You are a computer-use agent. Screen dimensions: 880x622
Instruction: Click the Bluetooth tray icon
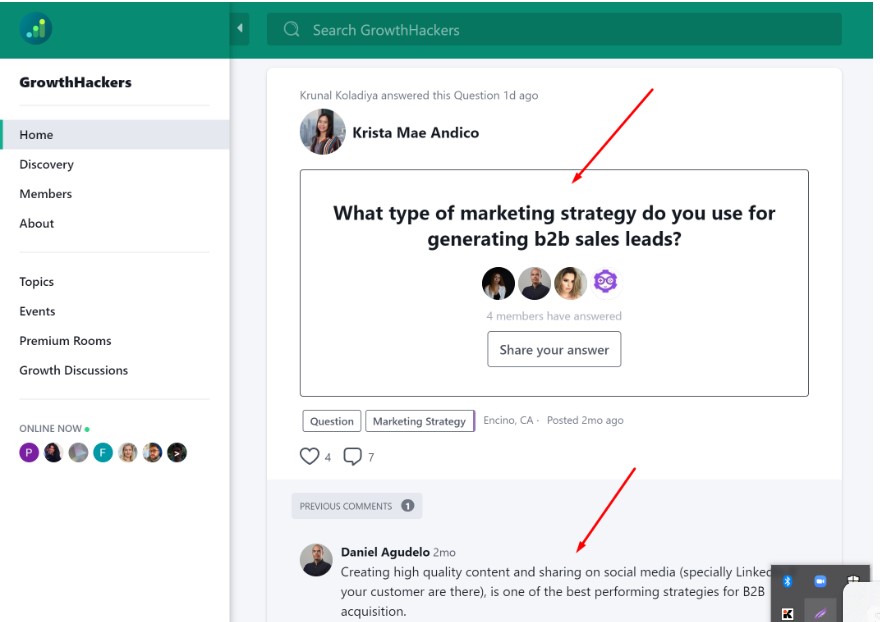[x=787, y=582]
